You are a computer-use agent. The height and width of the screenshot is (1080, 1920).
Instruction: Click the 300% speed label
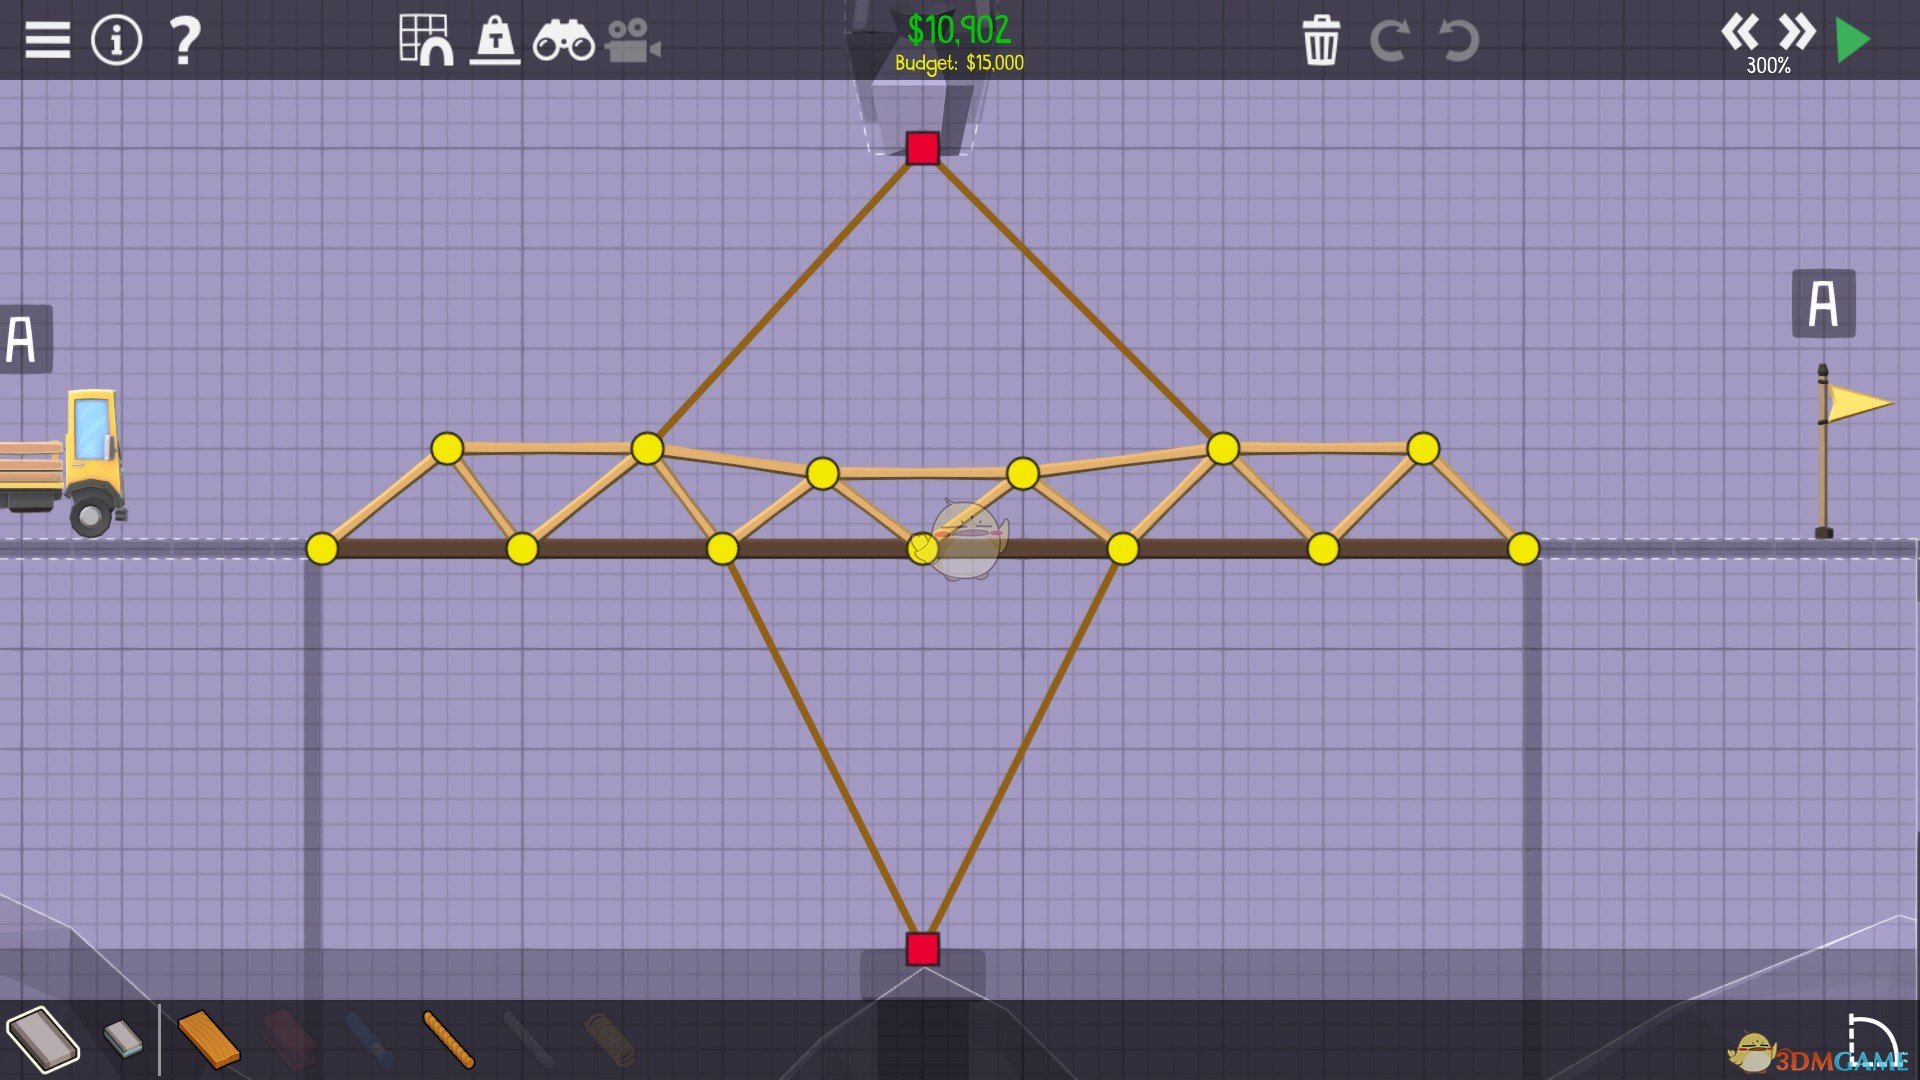click(x=1768, y=66)
